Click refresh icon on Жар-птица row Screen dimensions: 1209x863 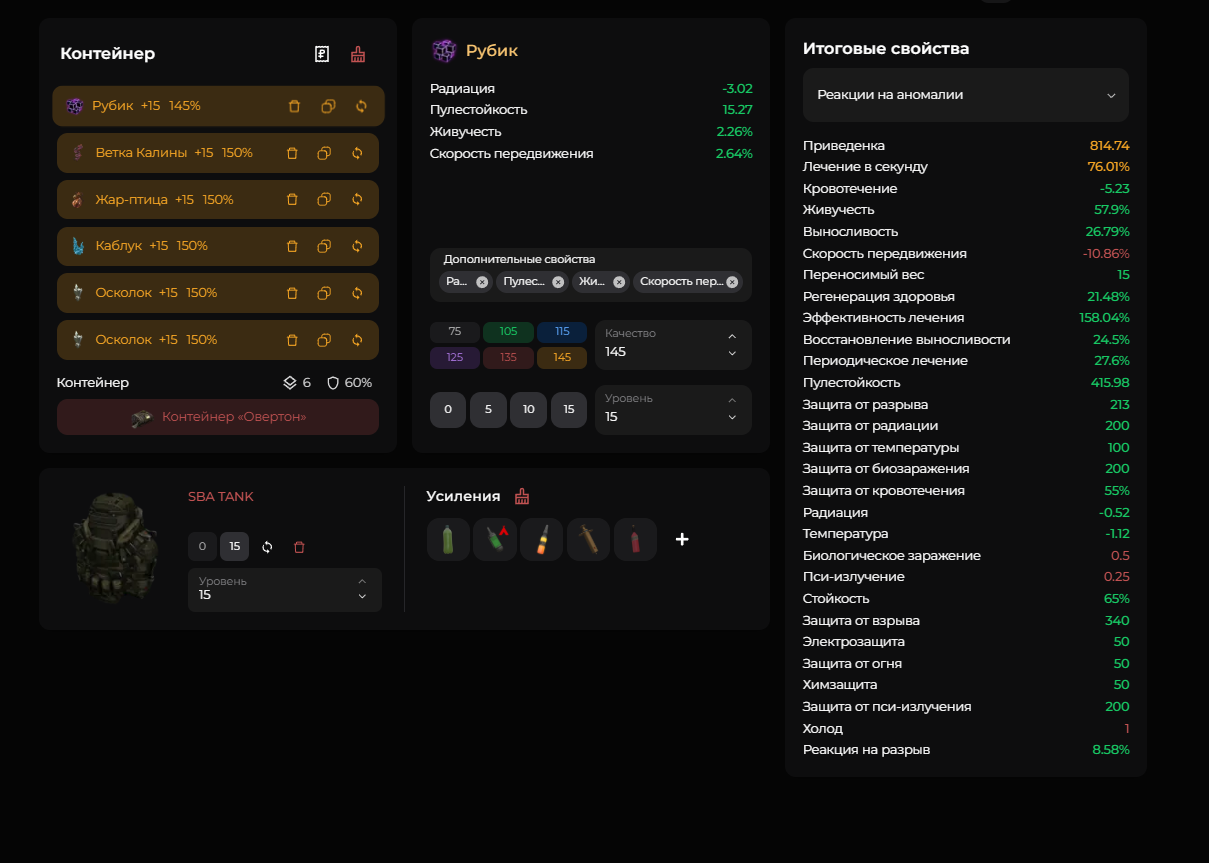357,200
